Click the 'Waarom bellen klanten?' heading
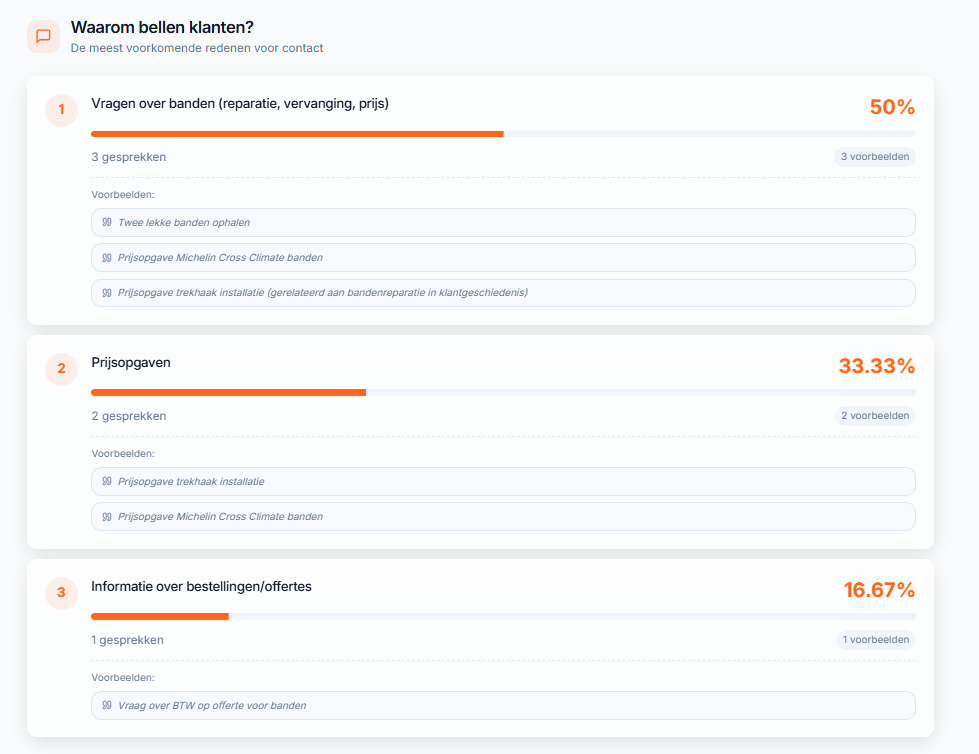This screenshot has width=979, height=754. pyautogui.click(x=162, y=27)
